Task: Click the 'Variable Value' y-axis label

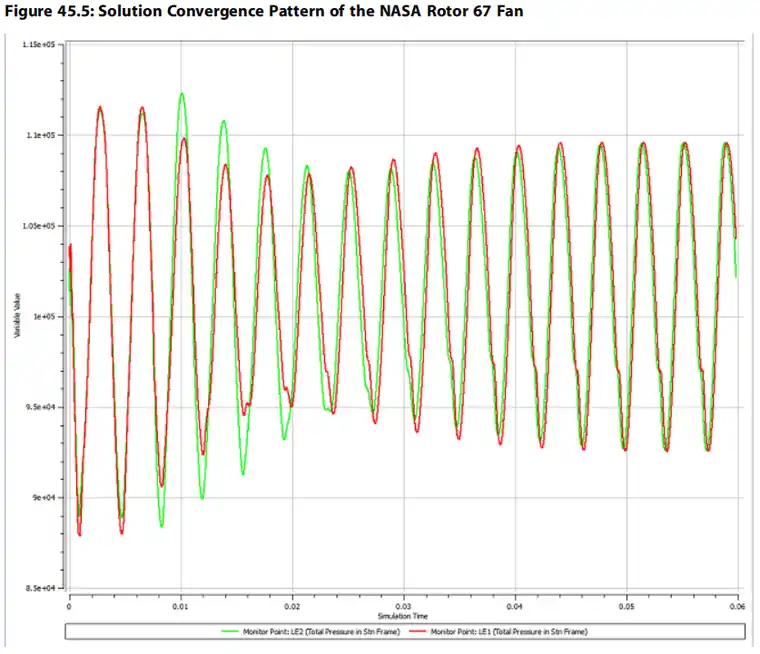Action: coord(17,316)
